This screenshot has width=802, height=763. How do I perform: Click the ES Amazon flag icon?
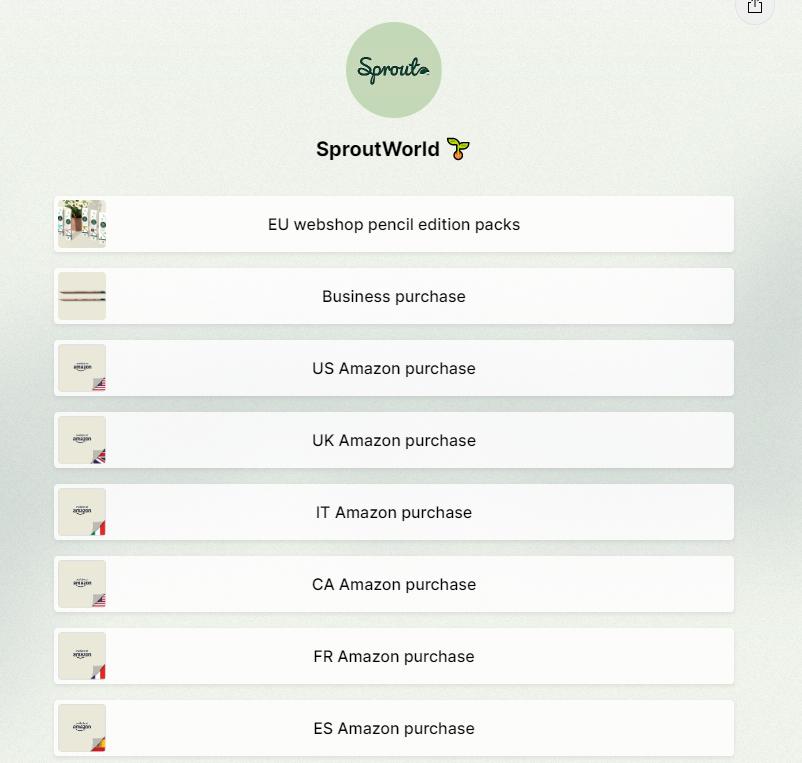point(98,743)
